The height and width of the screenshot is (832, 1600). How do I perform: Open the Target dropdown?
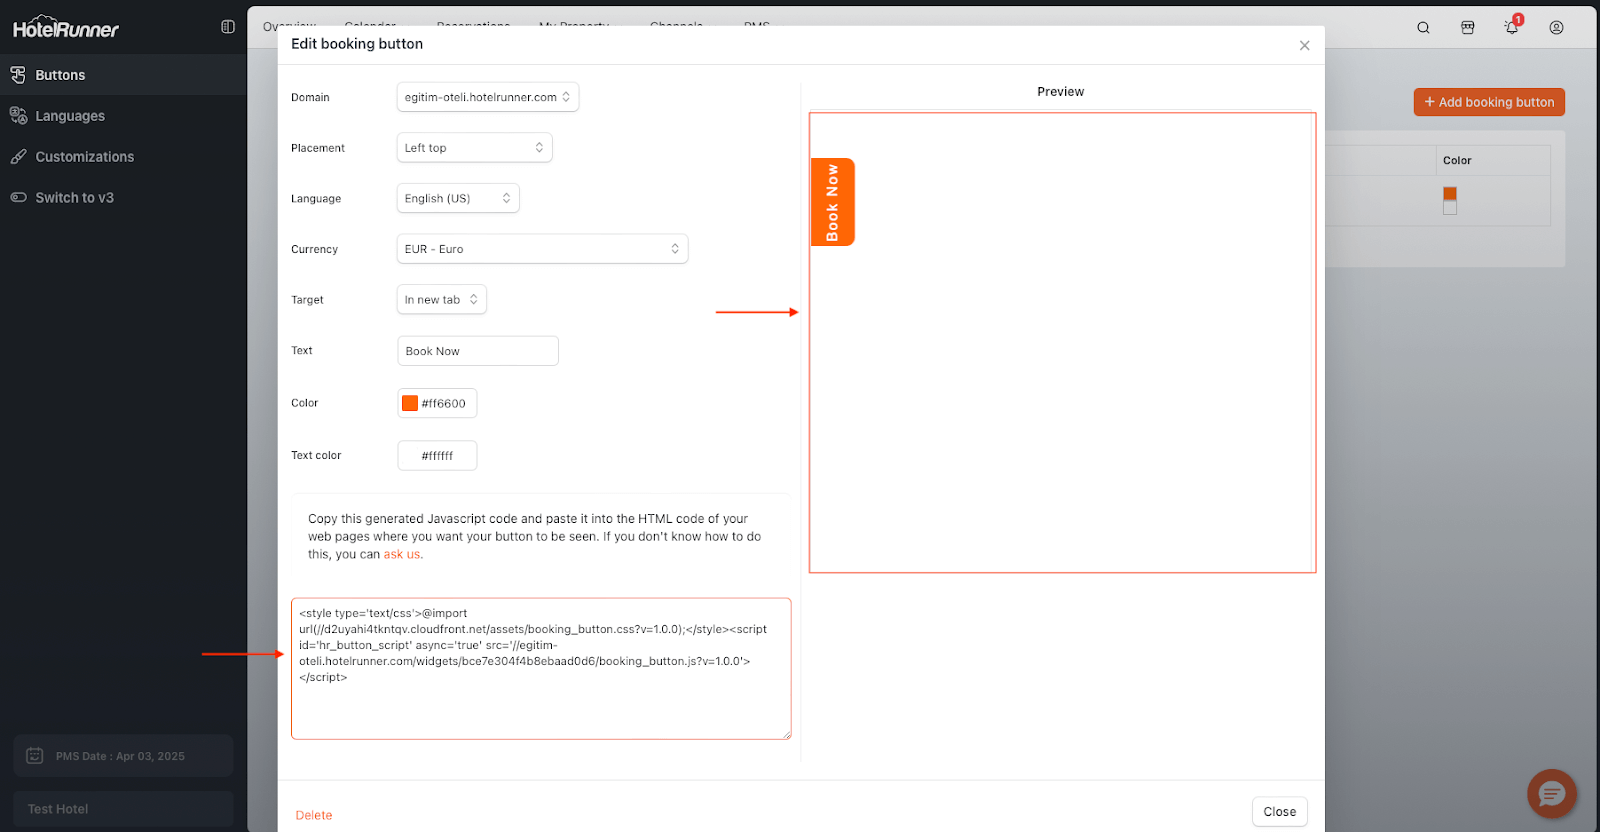(441, 300)
